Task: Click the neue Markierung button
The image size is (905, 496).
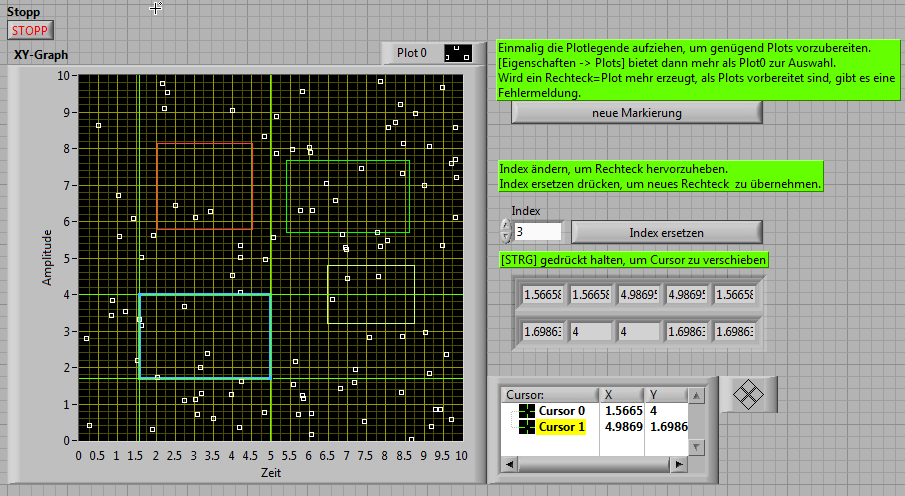Action: coord(637,113)
